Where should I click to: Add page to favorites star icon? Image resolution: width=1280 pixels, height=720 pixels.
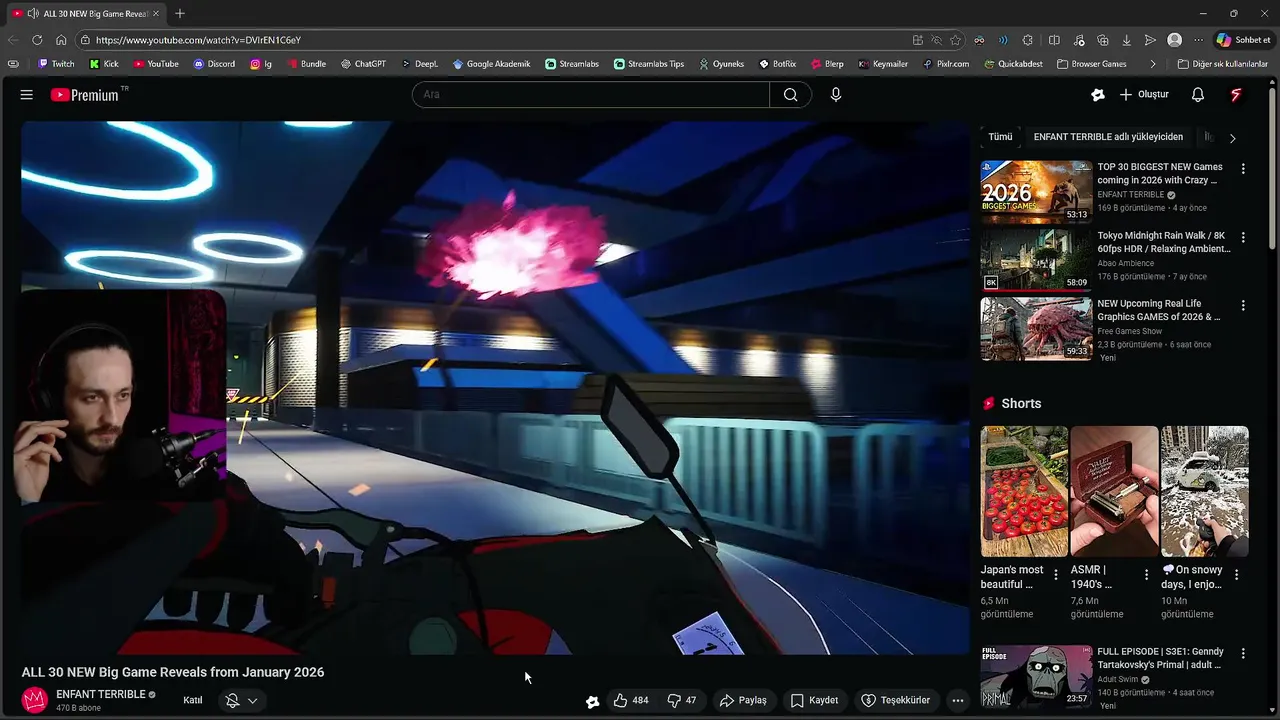(x=956, y=40)
